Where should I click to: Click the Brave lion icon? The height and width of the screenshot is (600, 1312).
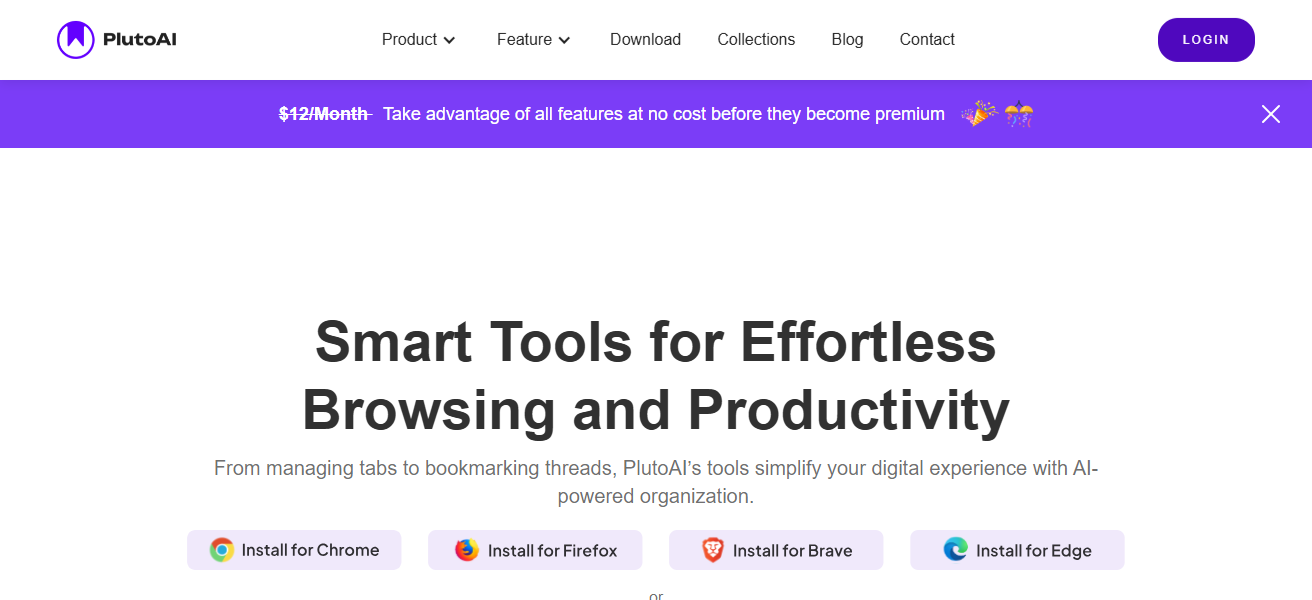pos(712,550)
